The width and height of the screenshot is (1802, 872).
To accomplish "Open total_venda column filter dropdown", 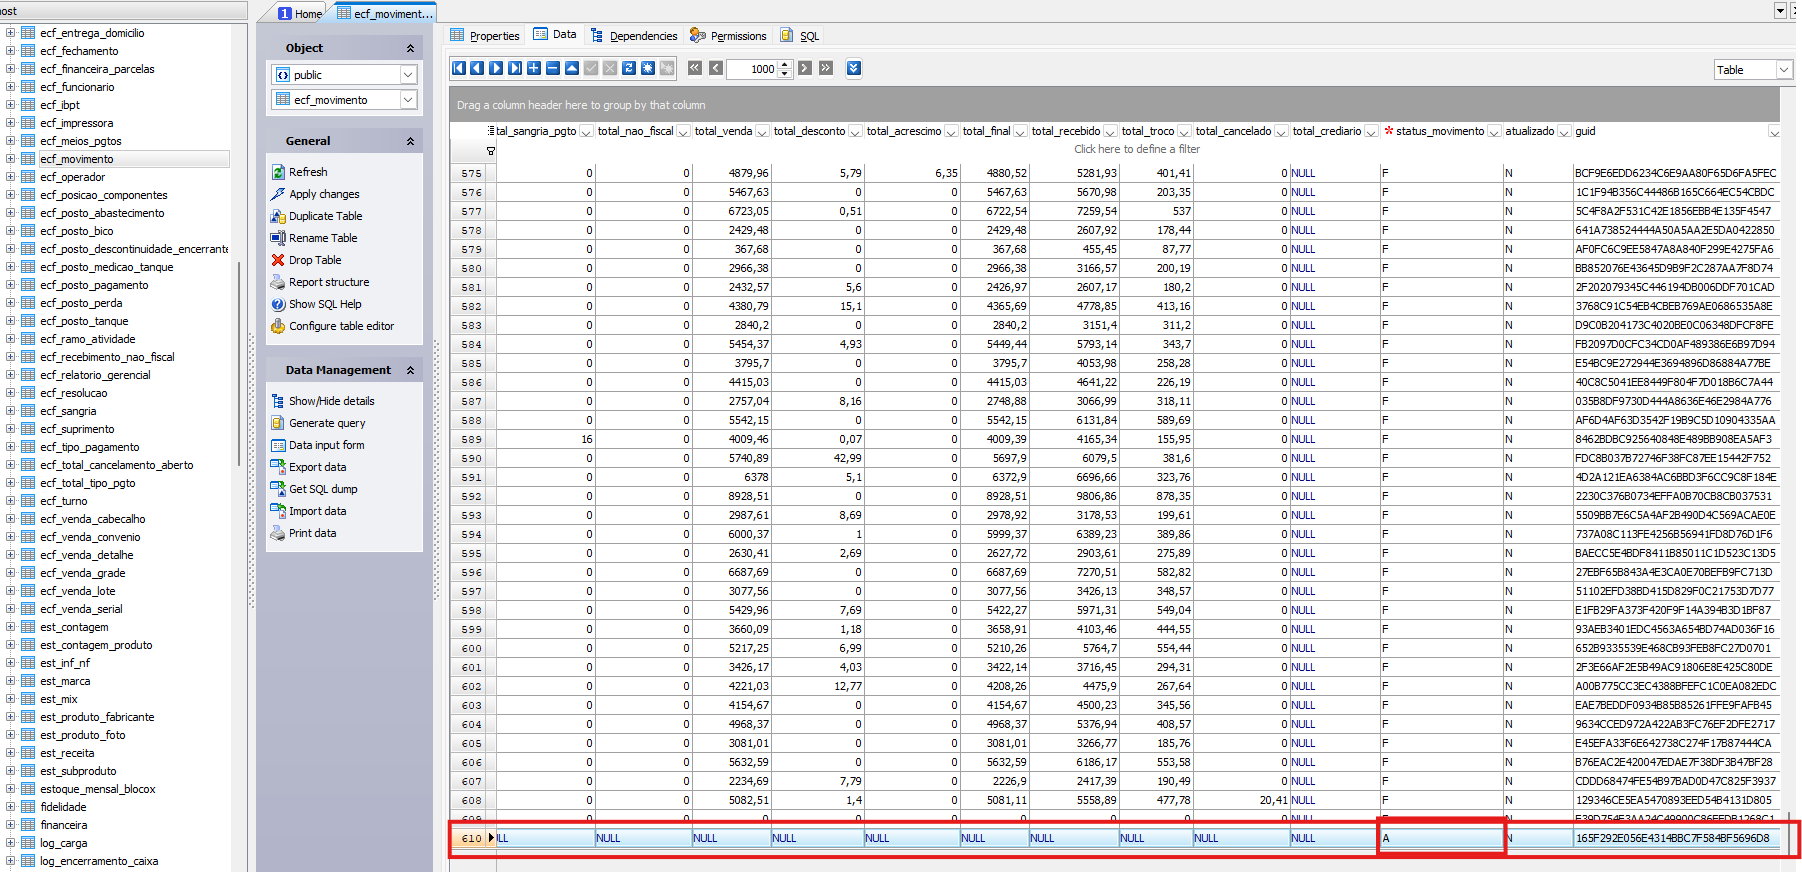I will point(762,132).
